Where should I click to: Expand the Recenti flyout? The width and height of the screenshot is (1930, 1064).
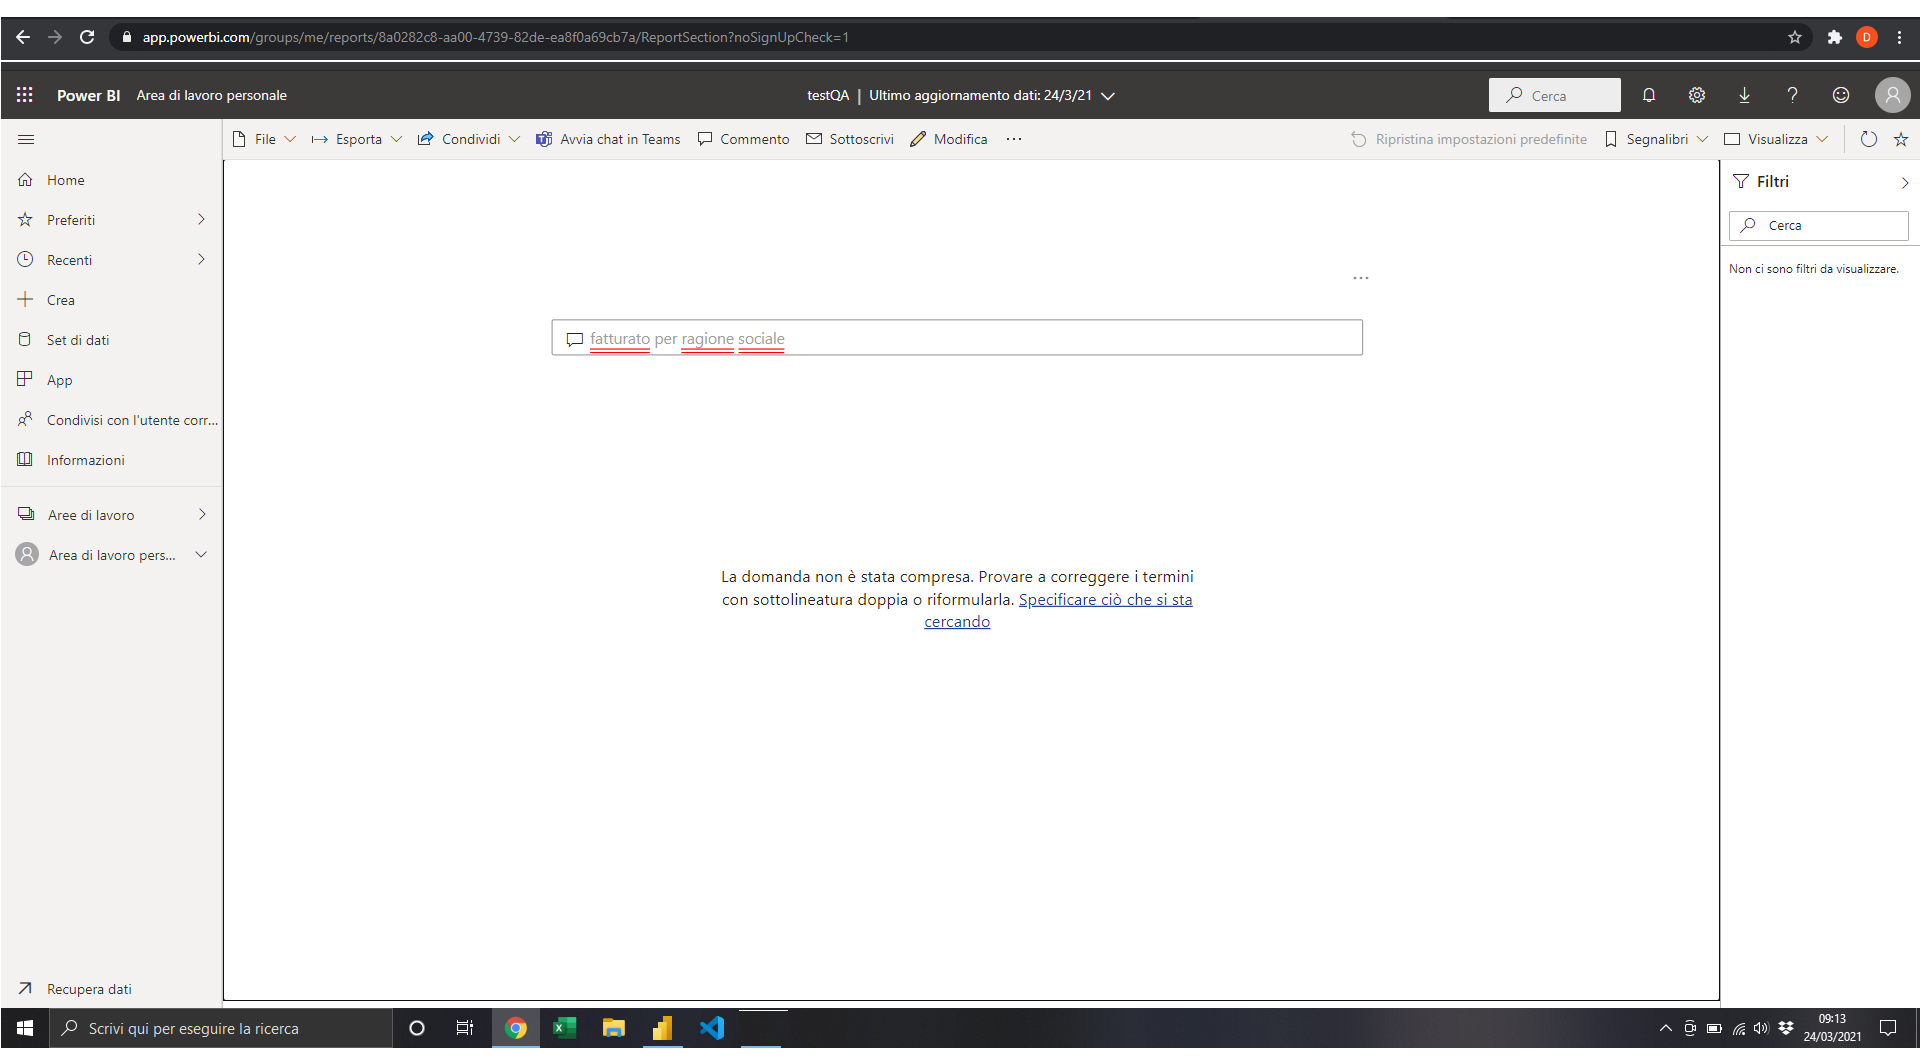coord(202,260)
